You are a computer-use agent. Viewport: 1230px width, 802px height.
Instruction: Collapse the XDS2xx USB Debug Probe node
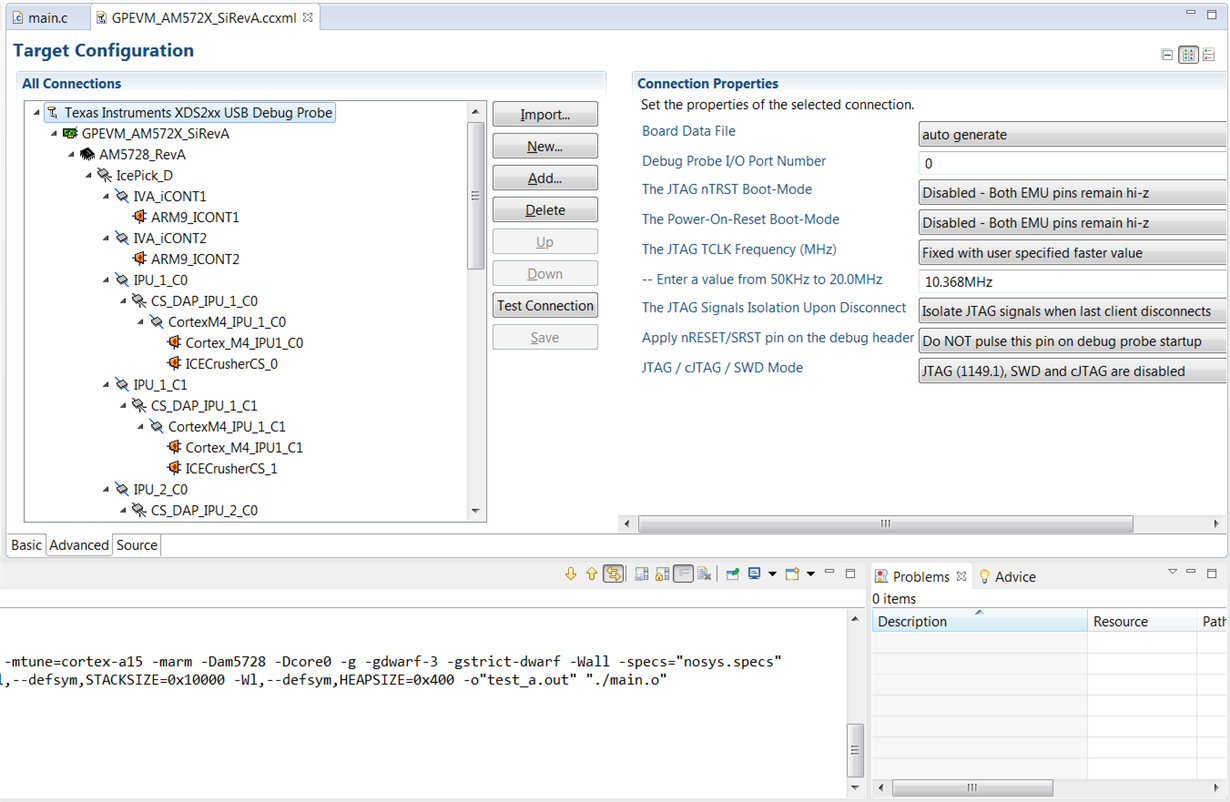[37, 113]
